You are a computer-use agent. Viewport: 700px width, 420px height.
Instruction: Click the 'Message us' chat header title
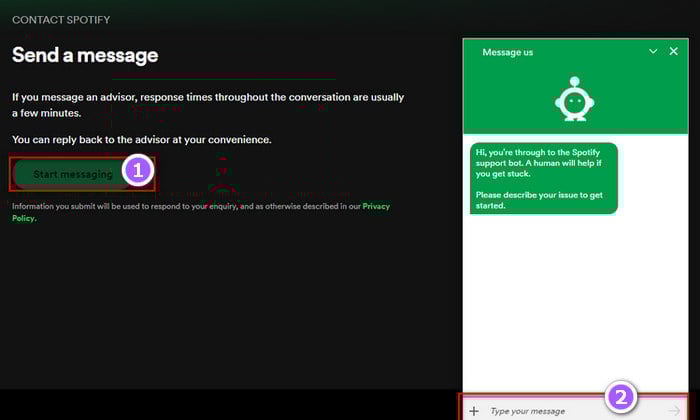[508, 52]
